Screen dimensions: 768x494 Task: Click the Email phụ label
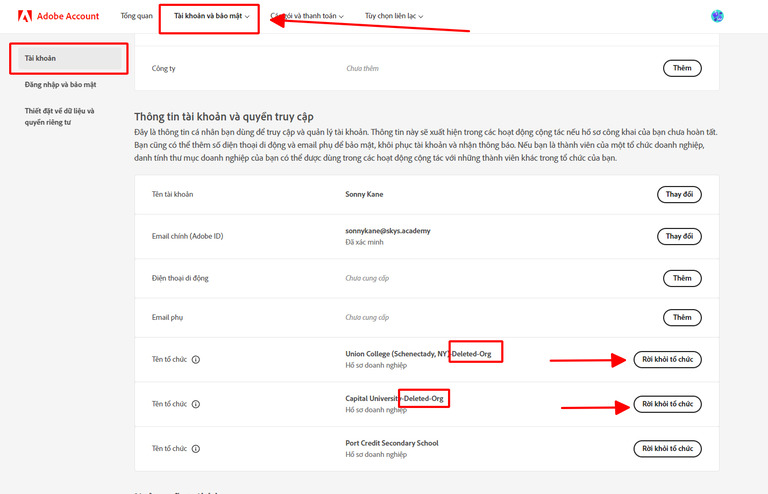167,317
